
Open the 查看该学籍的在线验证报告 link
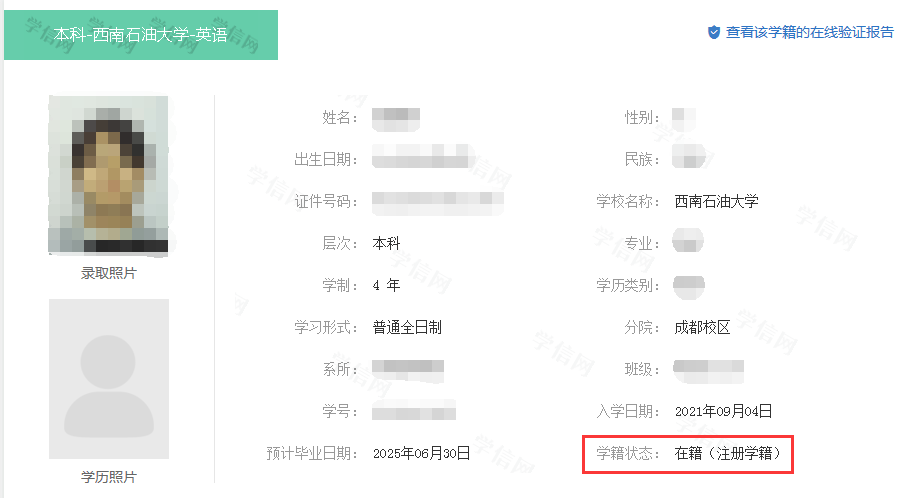(x=809, y=33)
